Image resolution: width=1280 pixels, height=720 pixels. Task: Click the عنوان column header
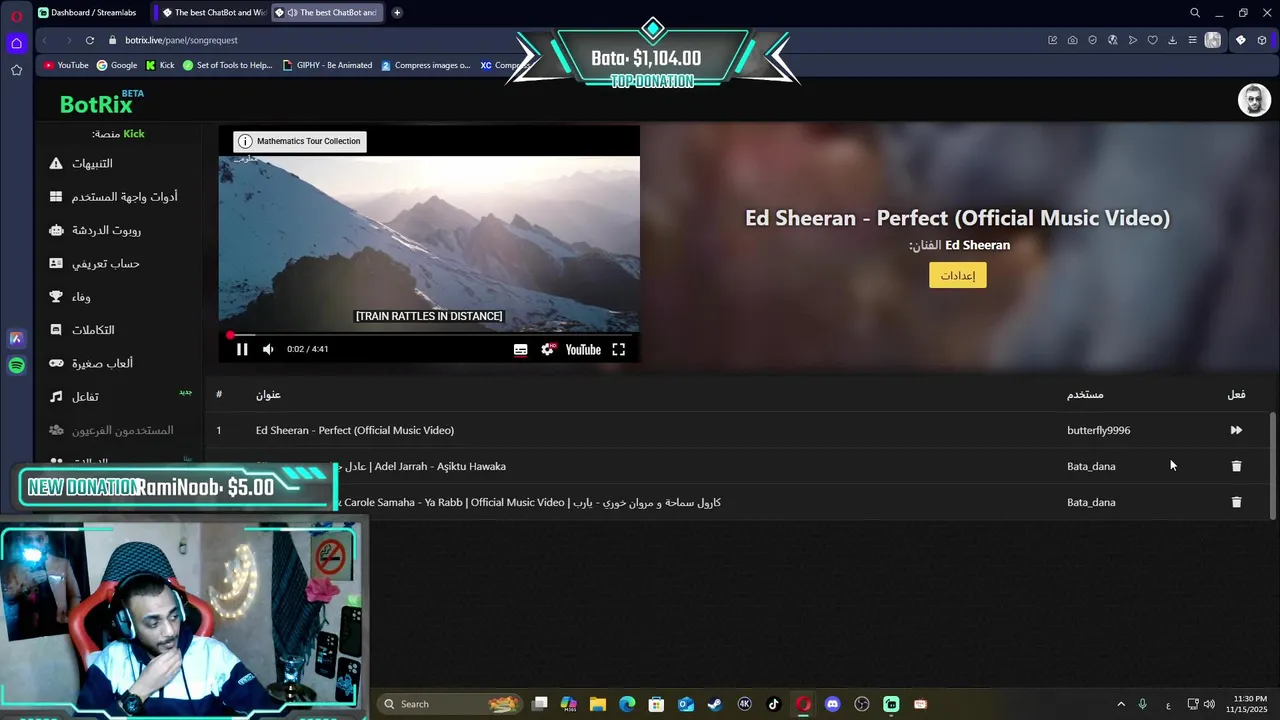268,395
